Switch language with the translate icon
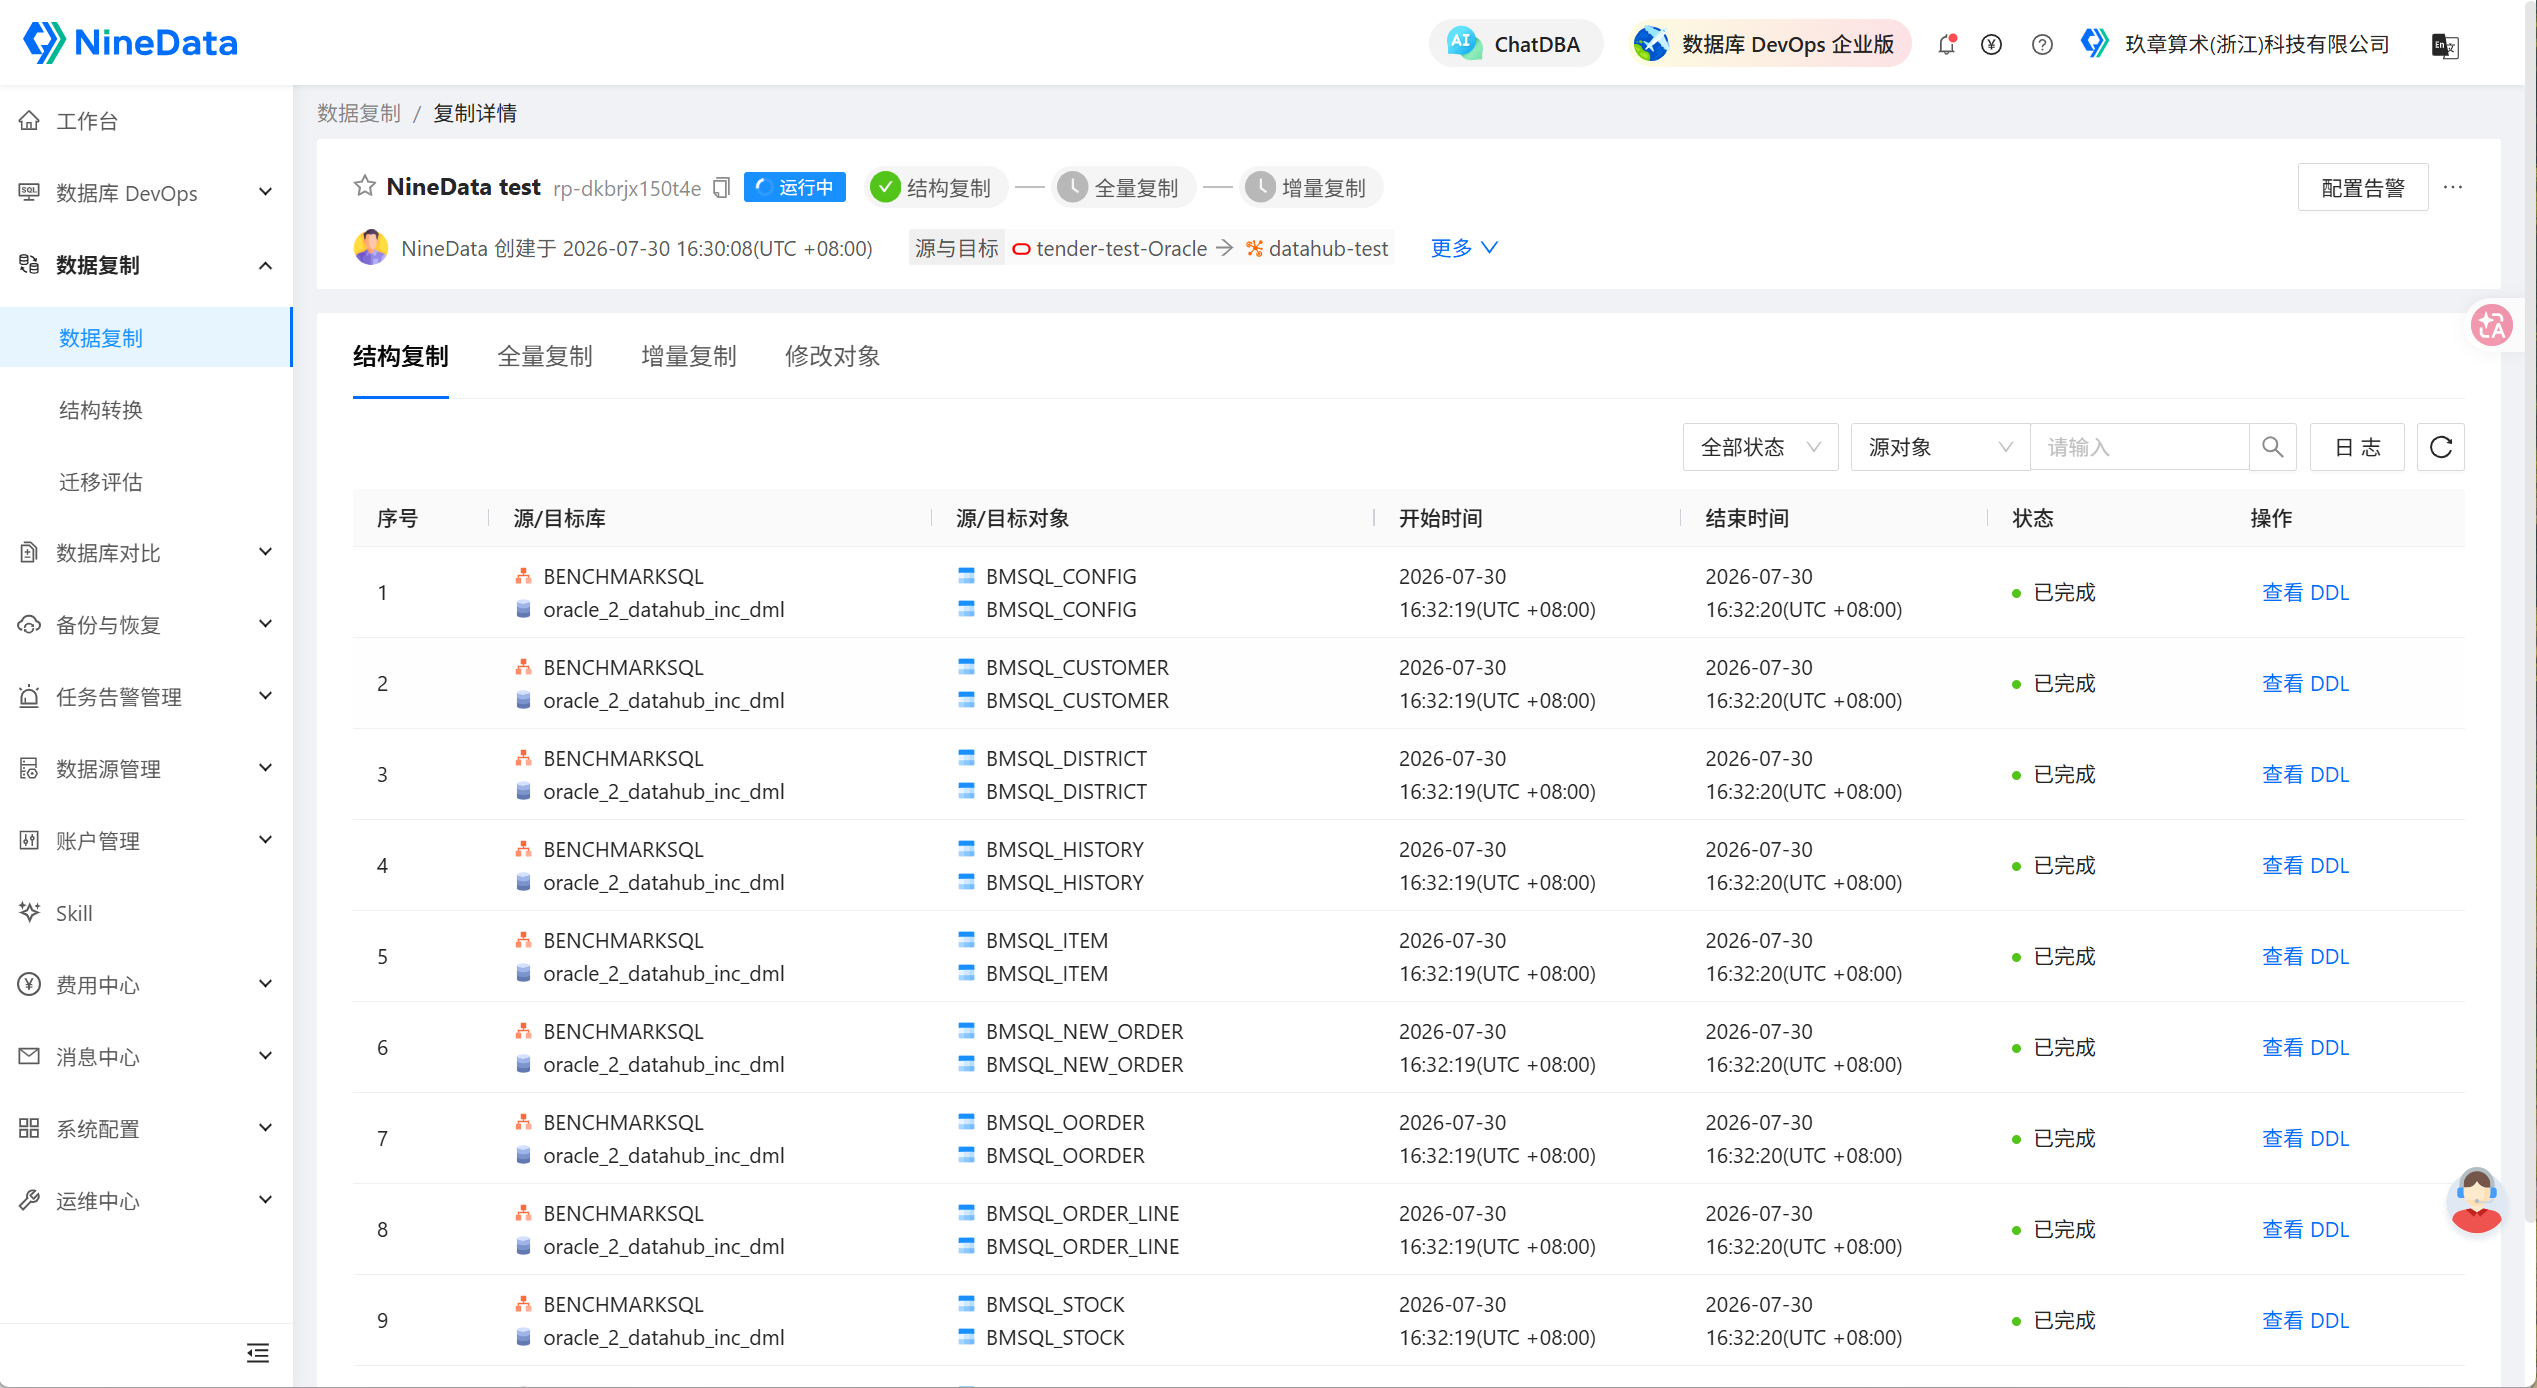 coord(2445,45)
